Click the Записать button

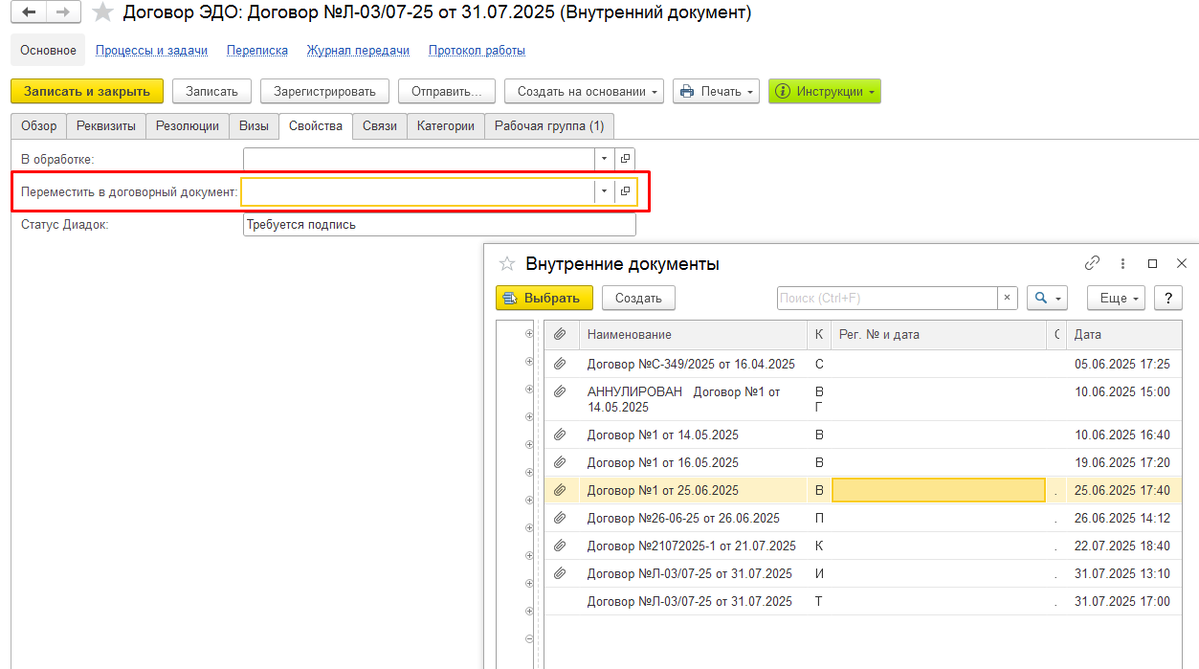pos(212,91)
